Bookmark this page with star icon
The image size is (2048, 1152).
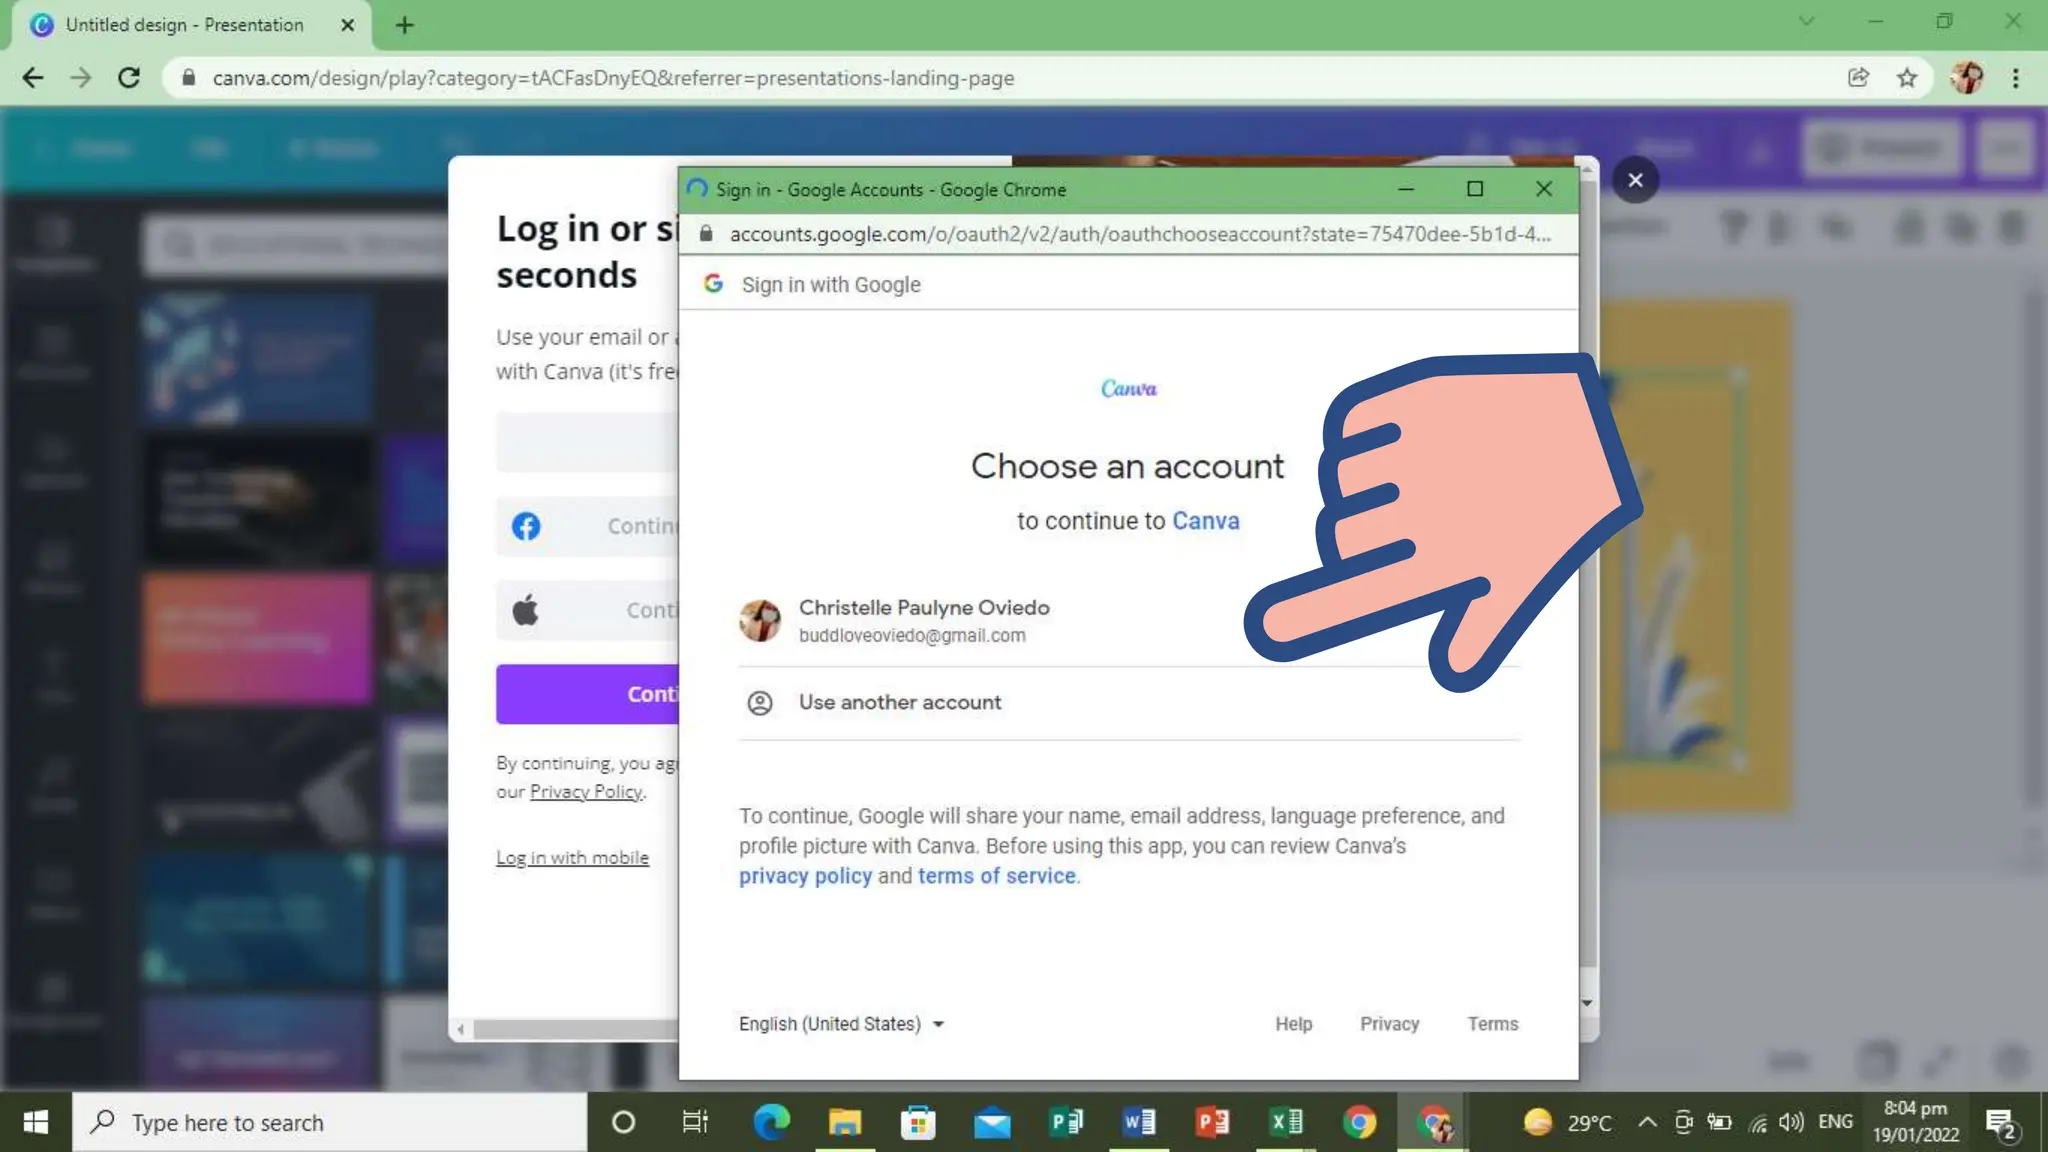(x=1907, y=78)
